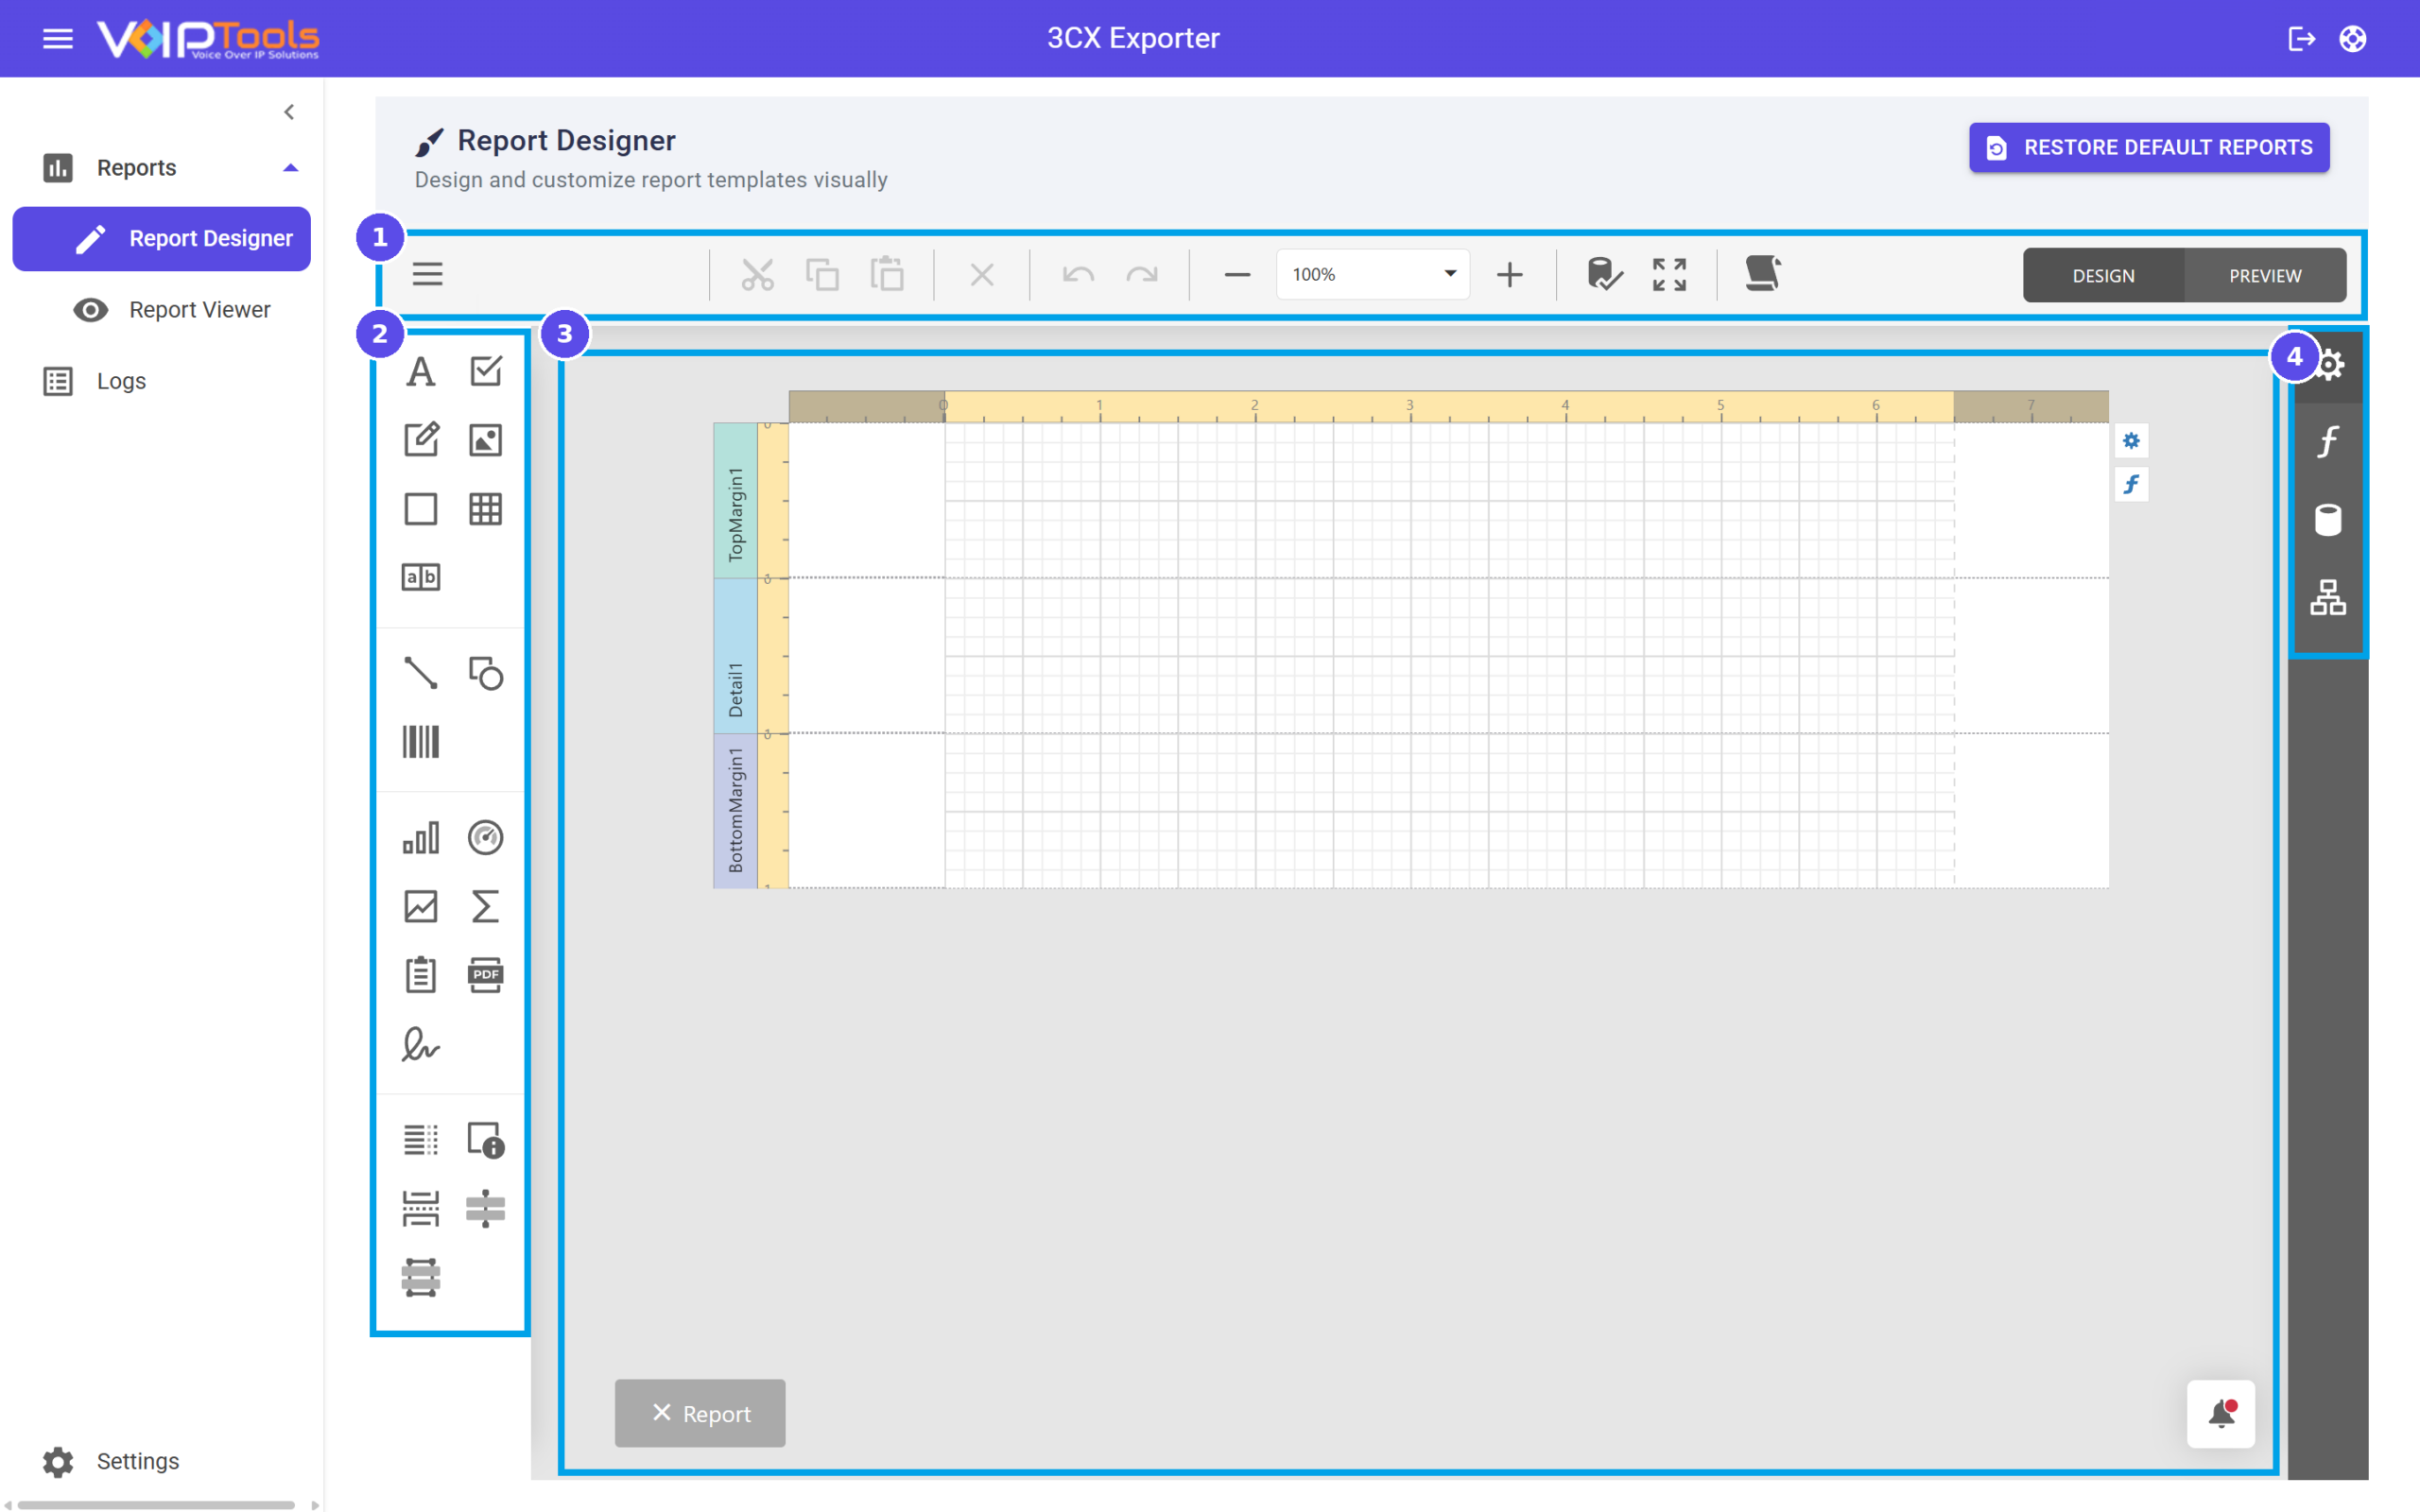Select the Picture Box tool
Image resolution: width=2420 pixels, height=1512 pixels.
point(486,440)
